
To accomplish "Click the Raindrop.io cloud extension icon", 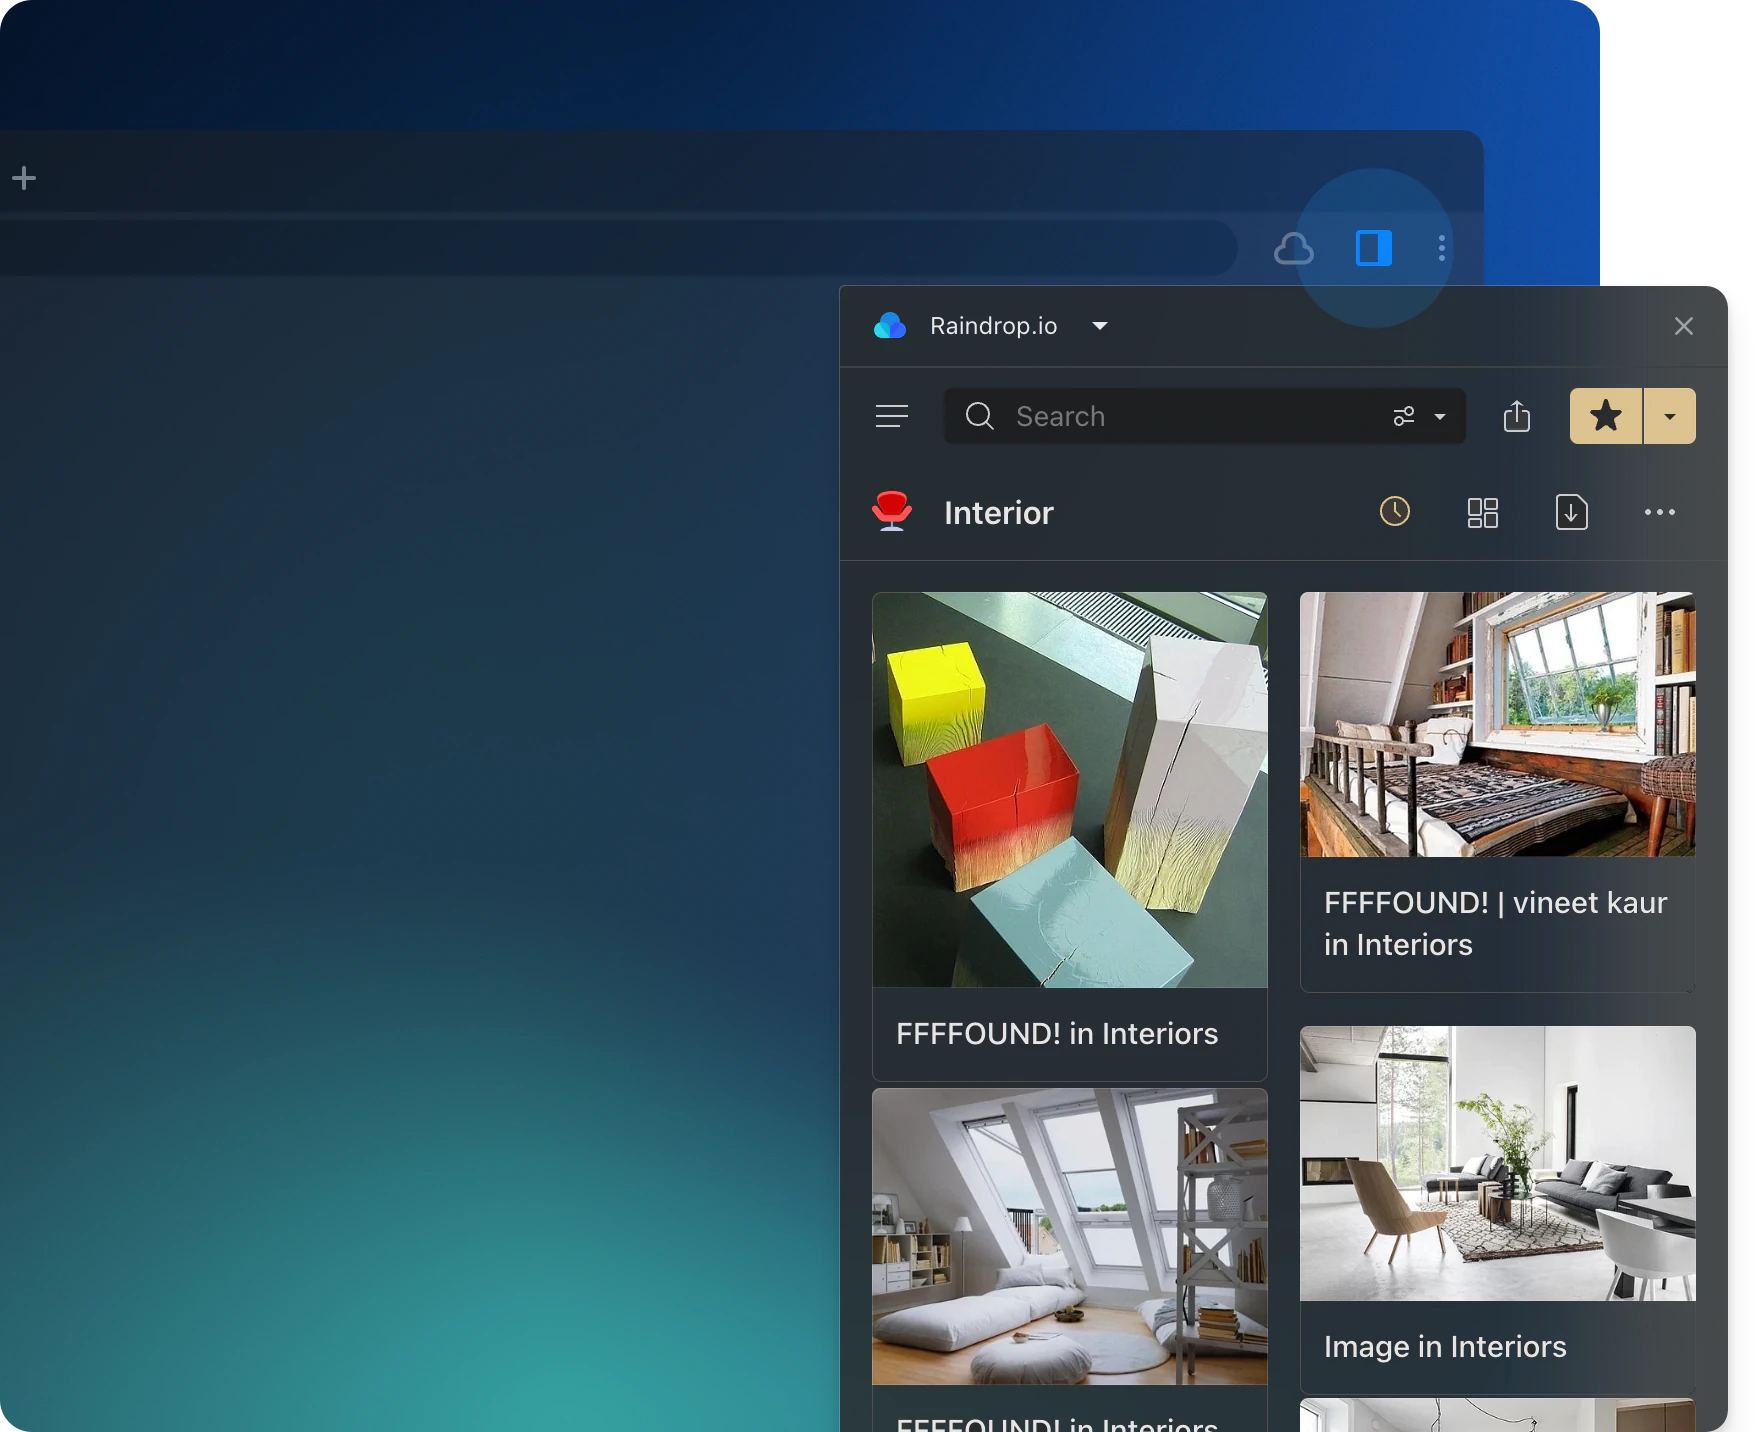I will 1293,248.
